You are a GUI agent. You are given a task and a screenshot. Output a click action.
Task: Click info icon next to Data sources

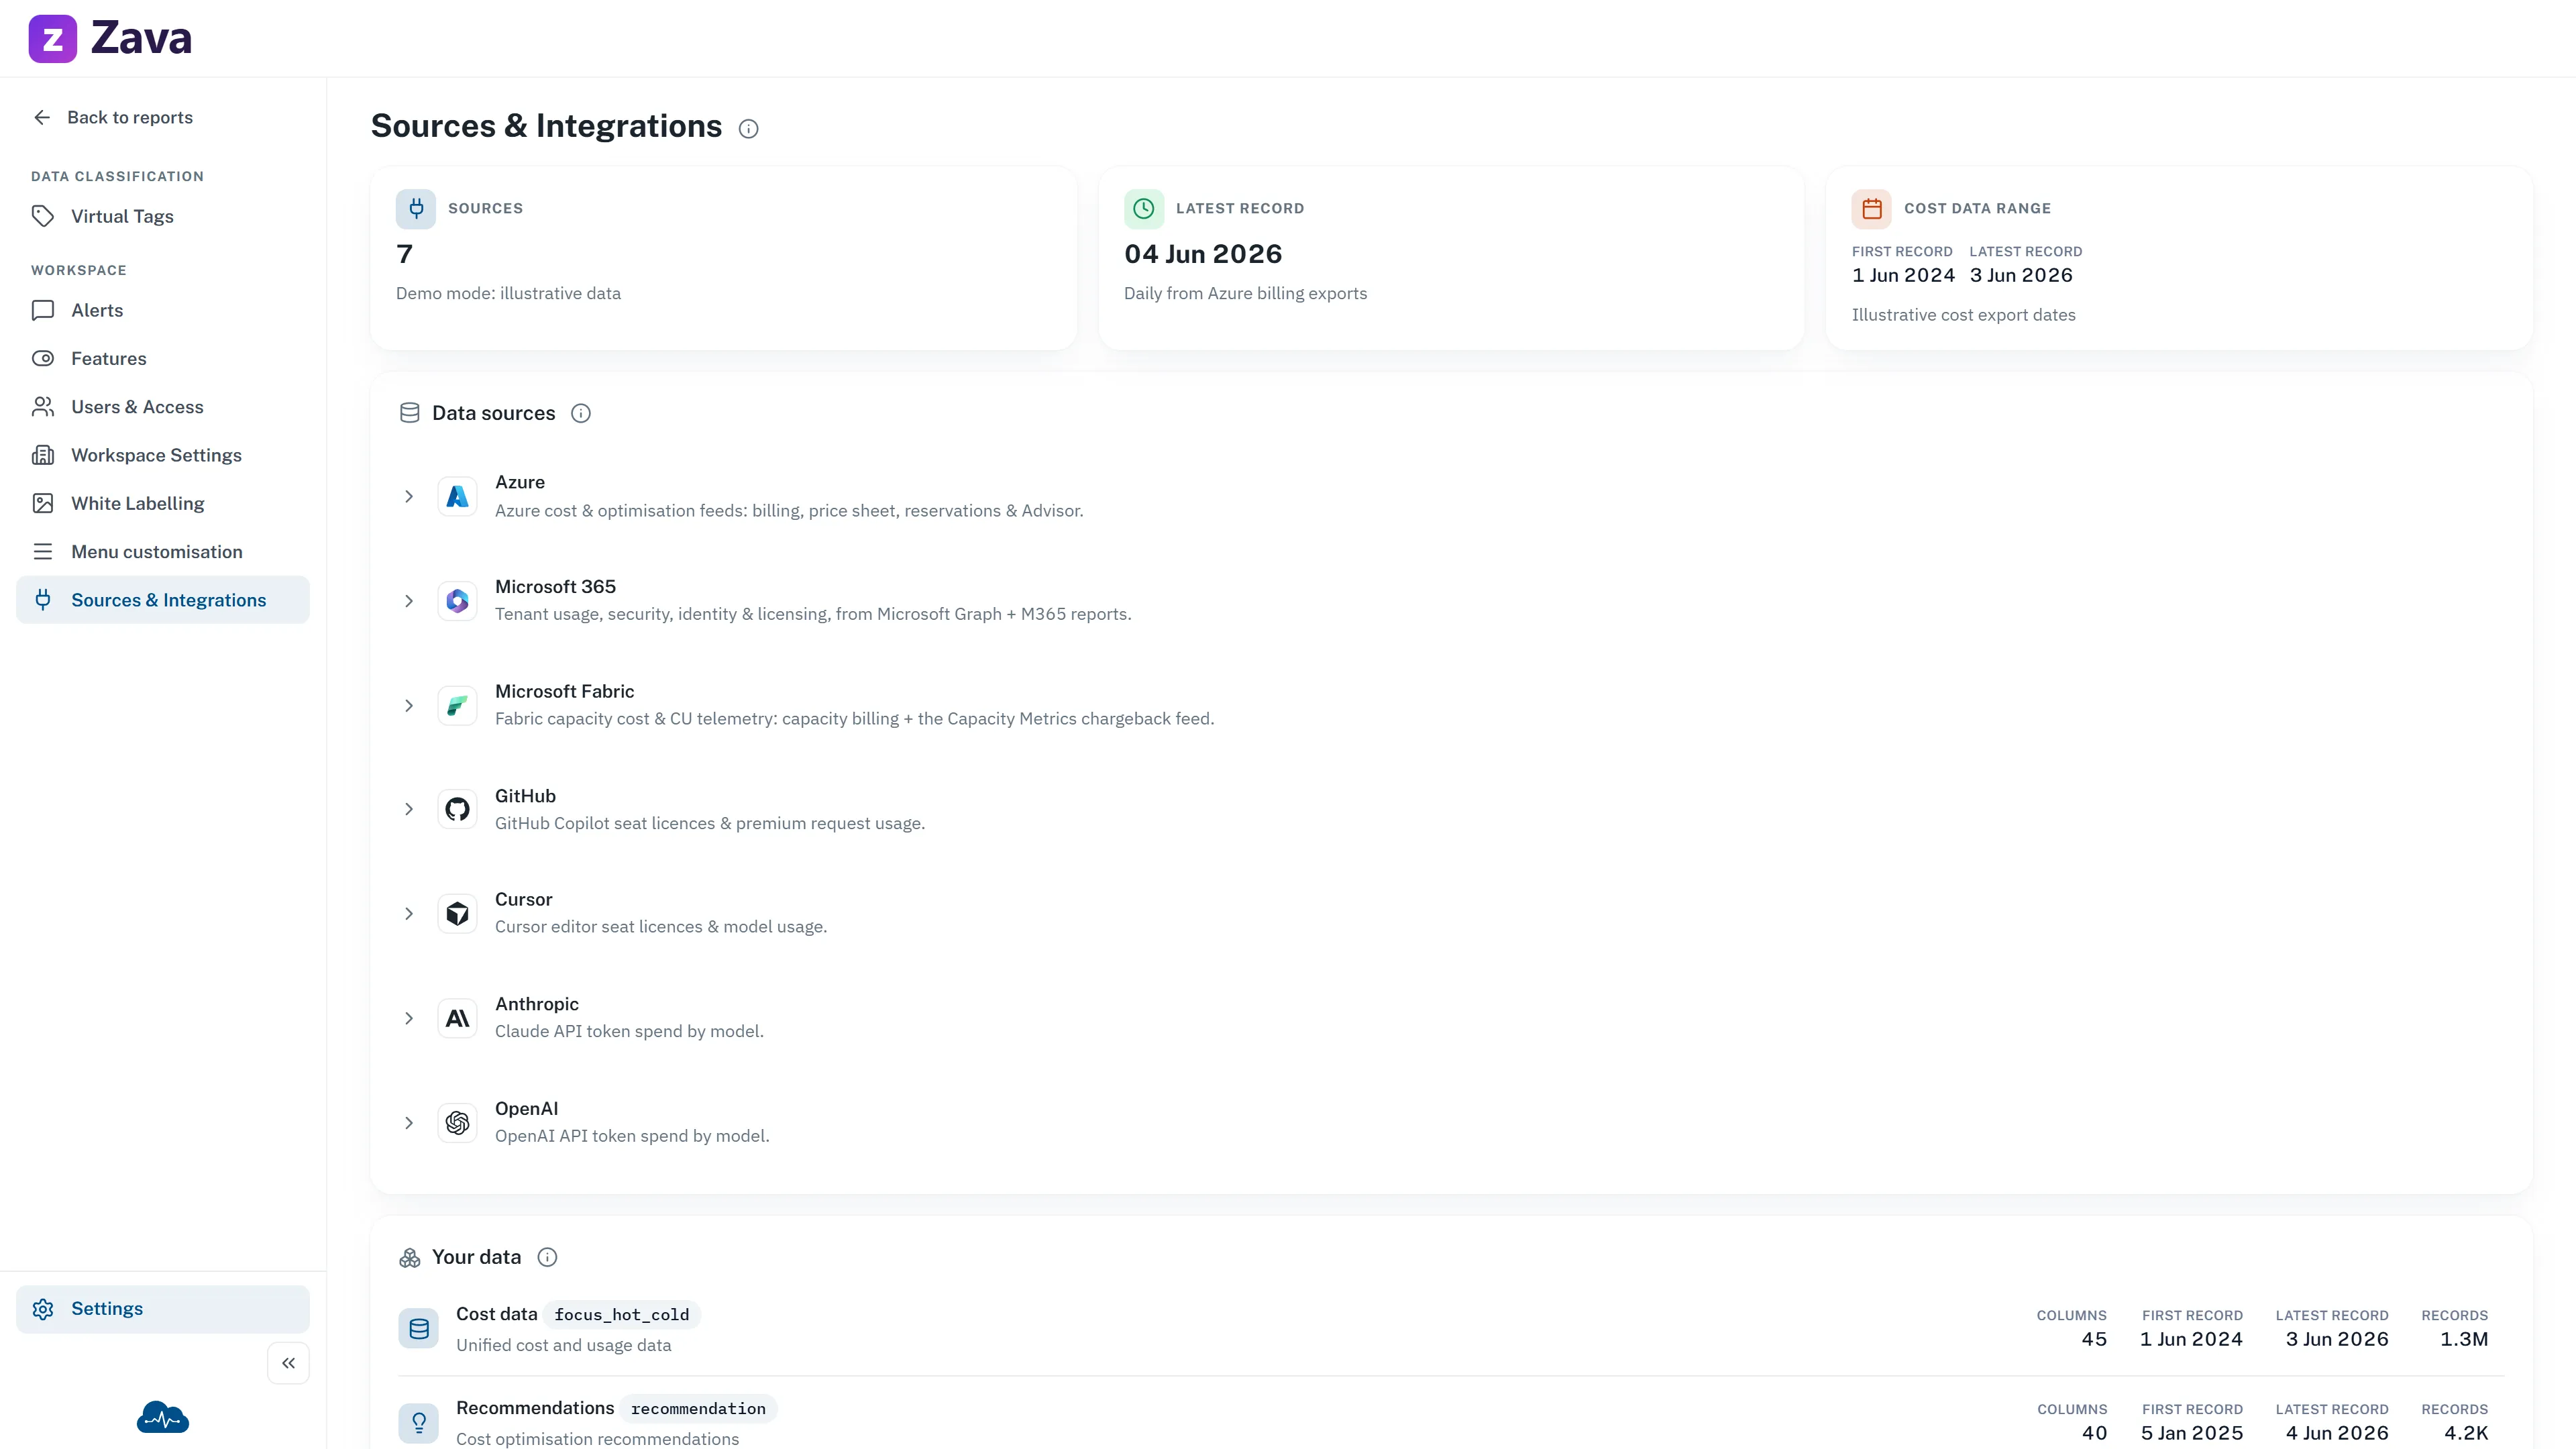coord(581,414)
